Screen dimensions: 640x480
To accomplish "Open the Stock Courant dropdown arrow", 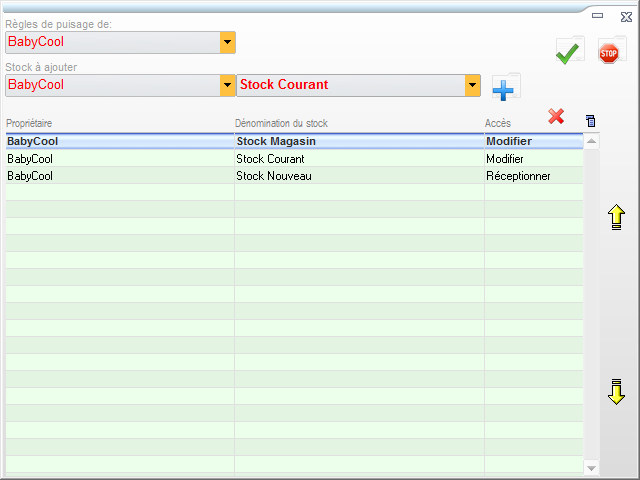I will (x=473, y=85).
